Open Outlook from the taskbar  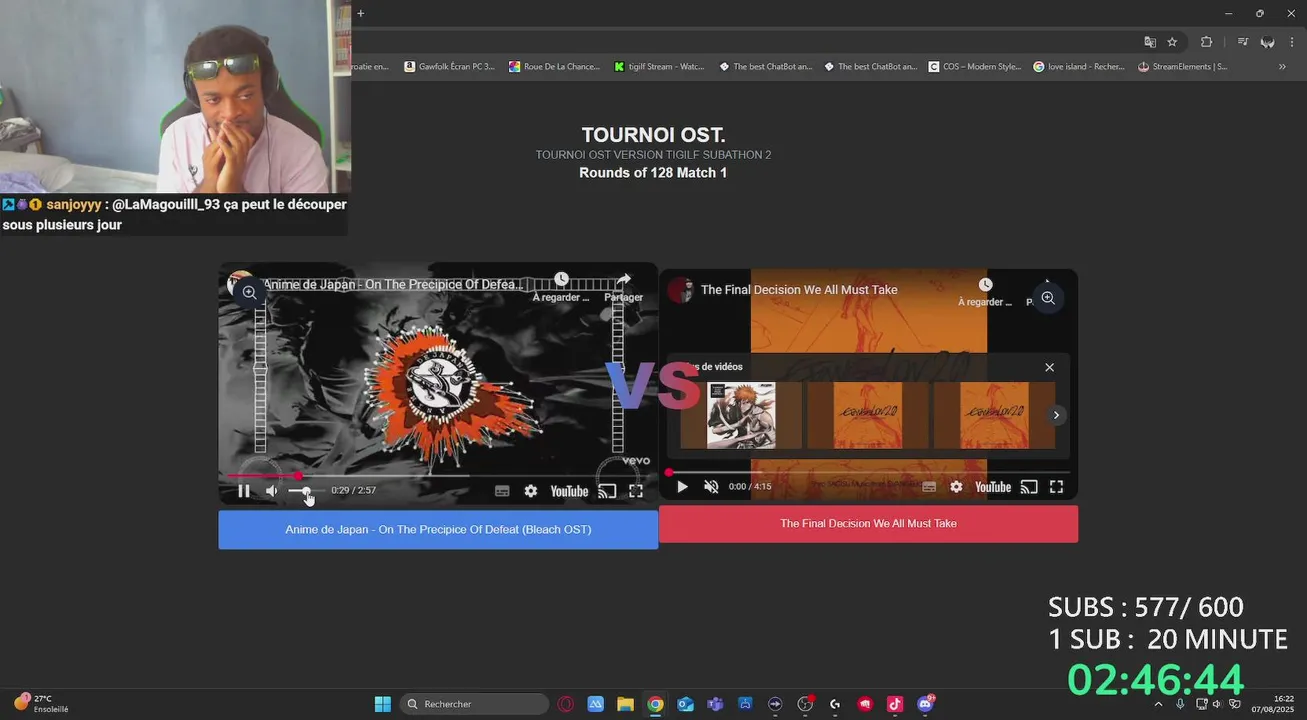click(685, 704)
